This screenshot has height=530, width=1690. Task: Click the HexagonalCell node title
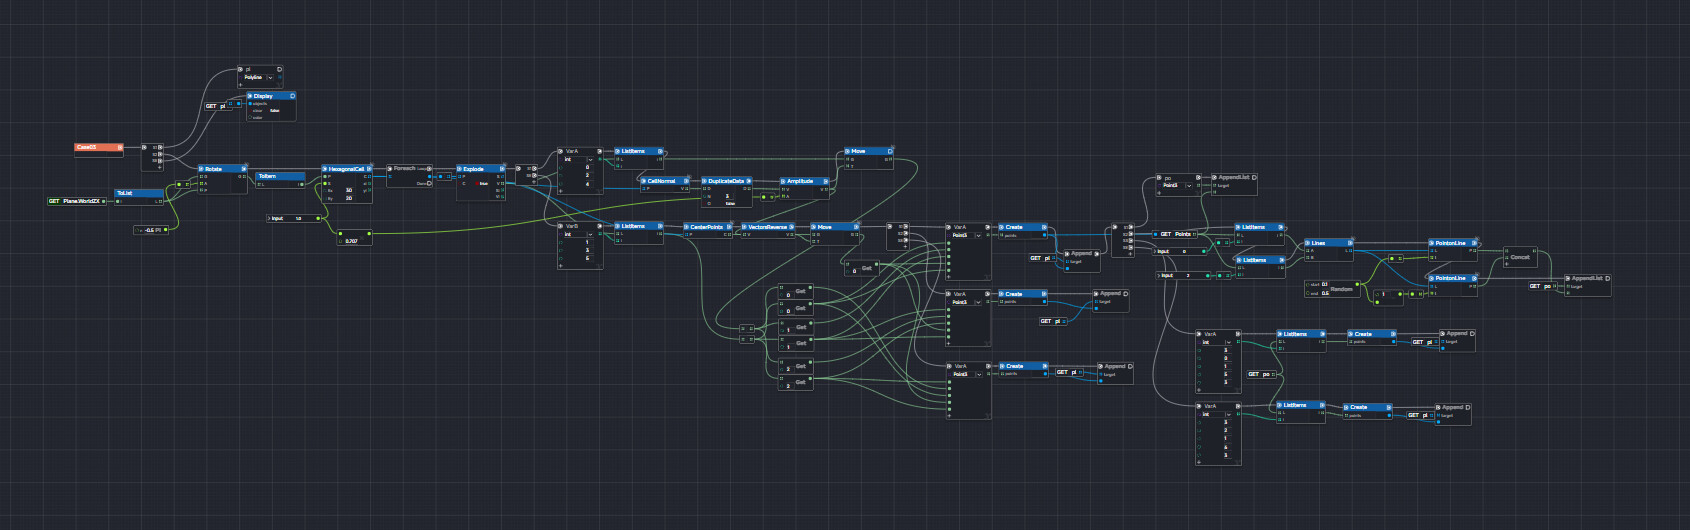(345, 169)
